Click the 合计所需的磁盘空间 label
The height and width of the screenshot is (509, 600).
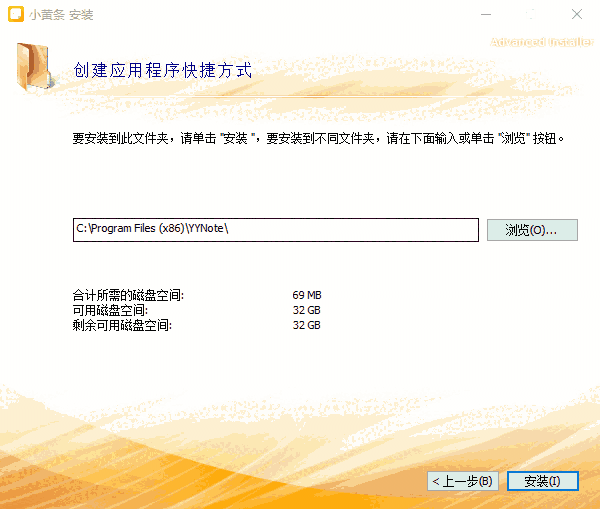click(128, 295)
